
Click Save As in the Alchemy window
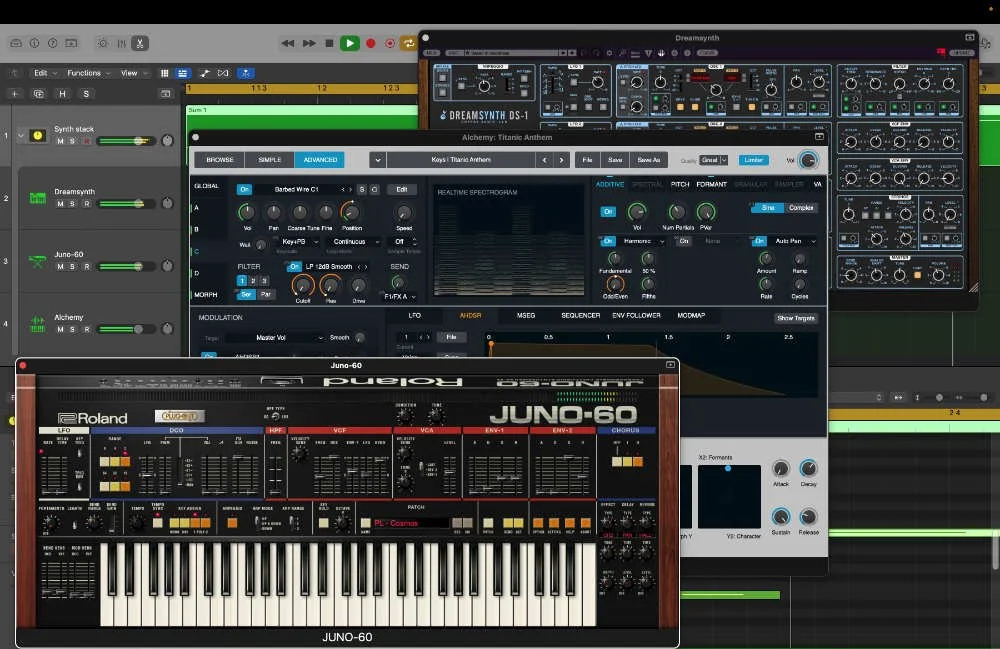pos(650,159)
